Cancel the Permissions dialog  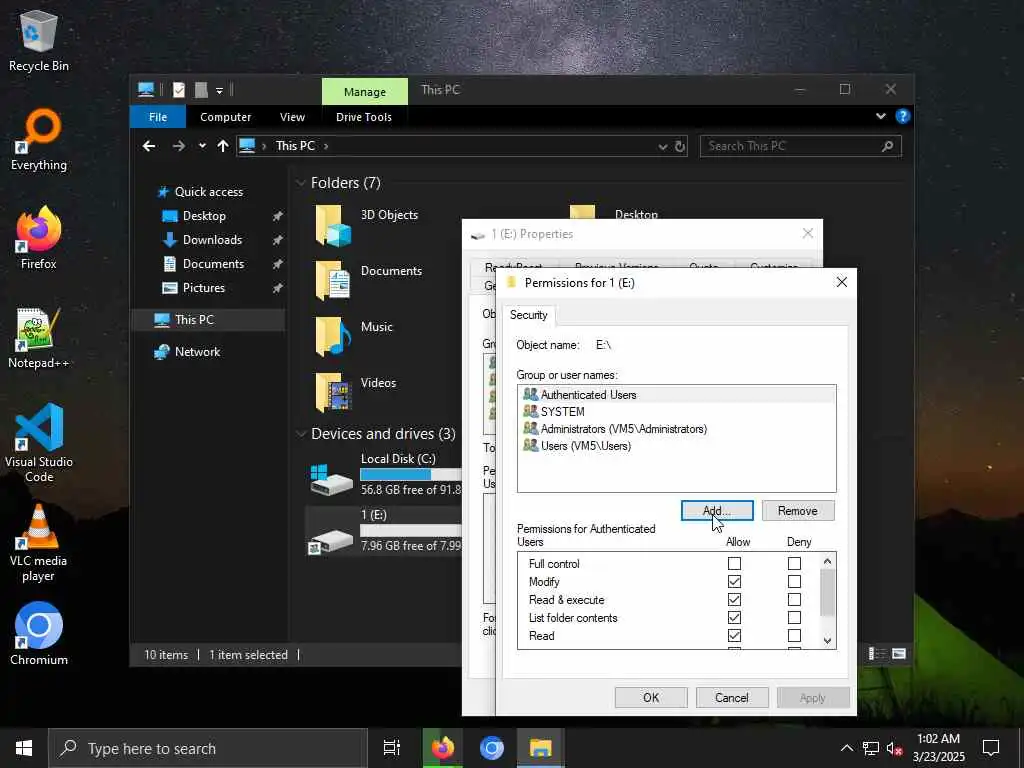731,697
